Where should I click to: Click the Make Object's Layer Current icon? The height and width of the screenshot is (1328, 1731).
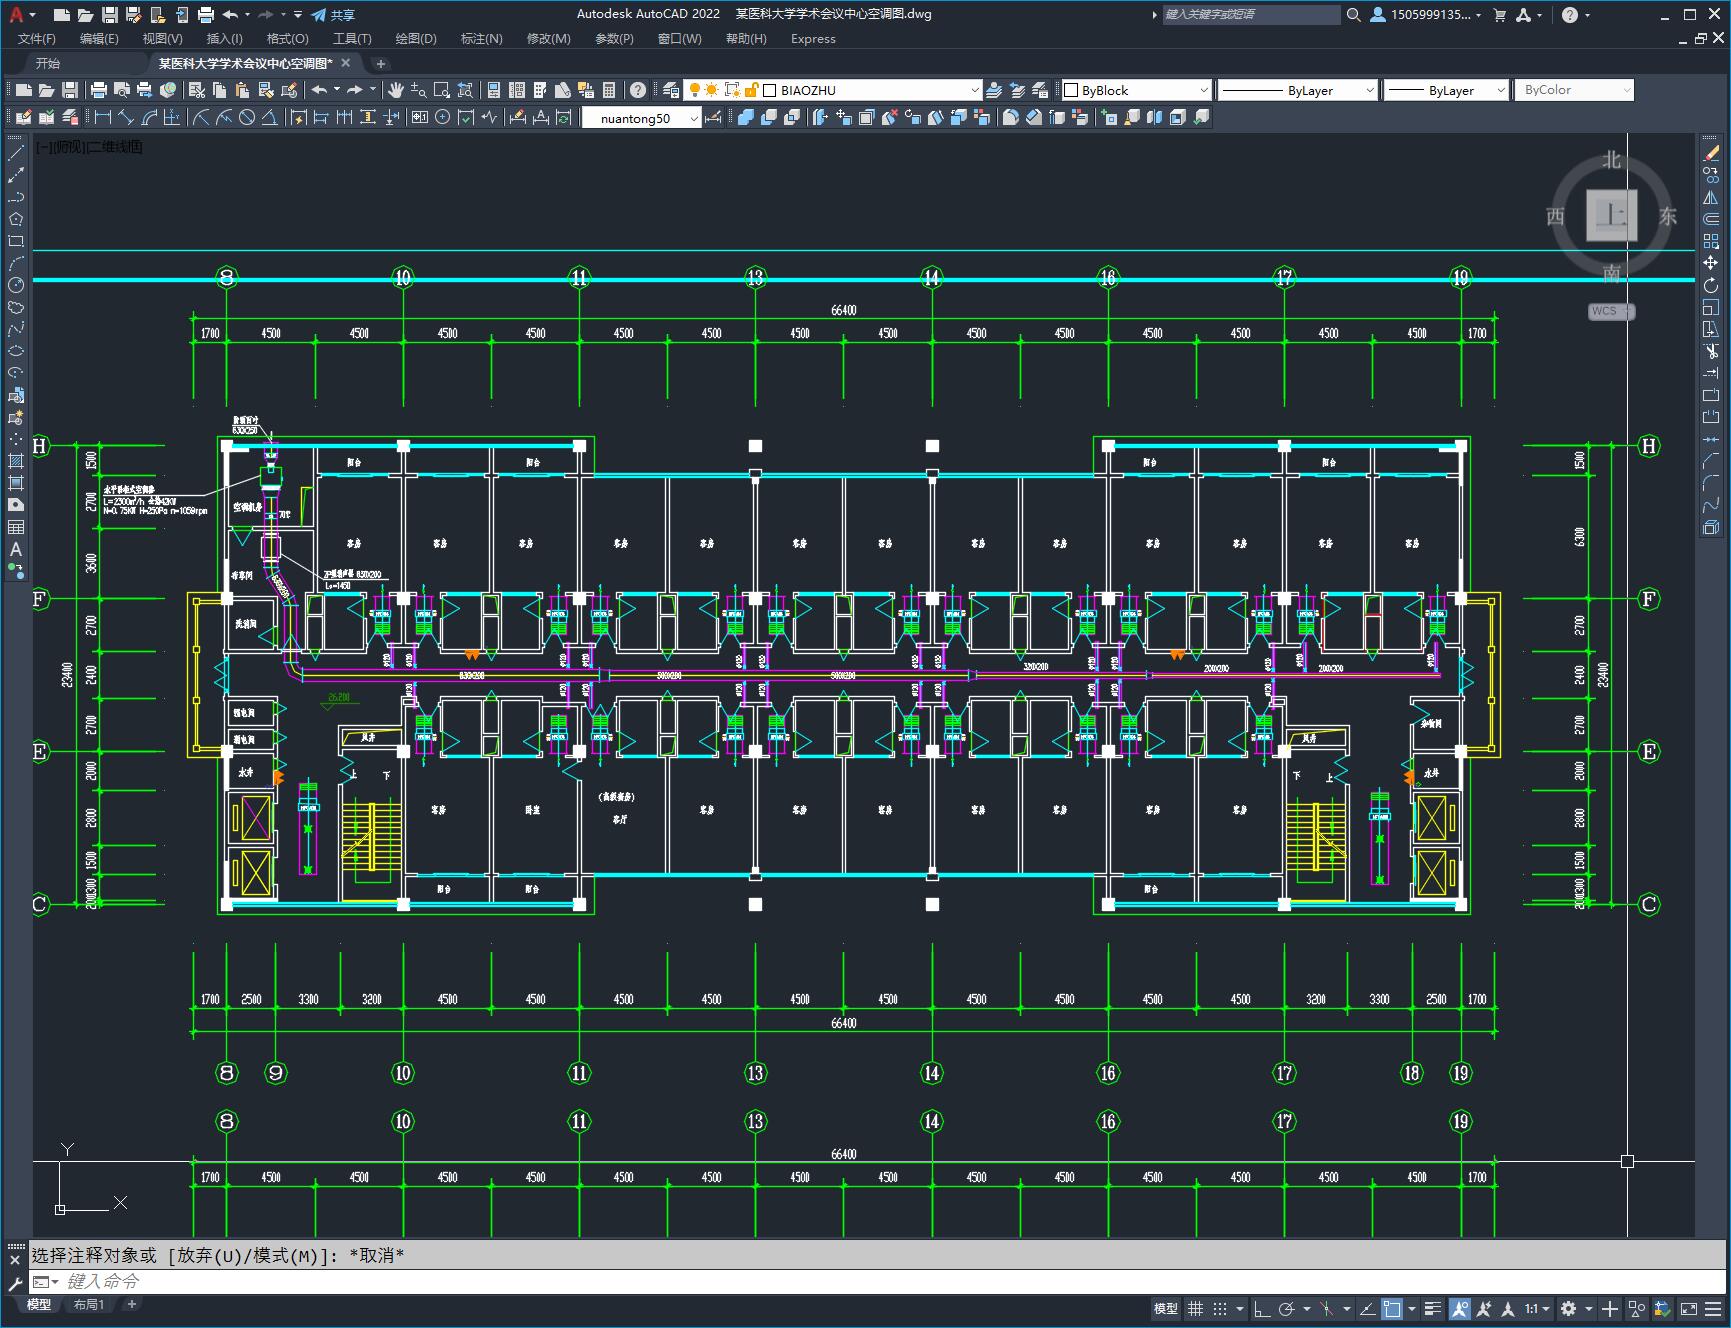pos(994,90)
